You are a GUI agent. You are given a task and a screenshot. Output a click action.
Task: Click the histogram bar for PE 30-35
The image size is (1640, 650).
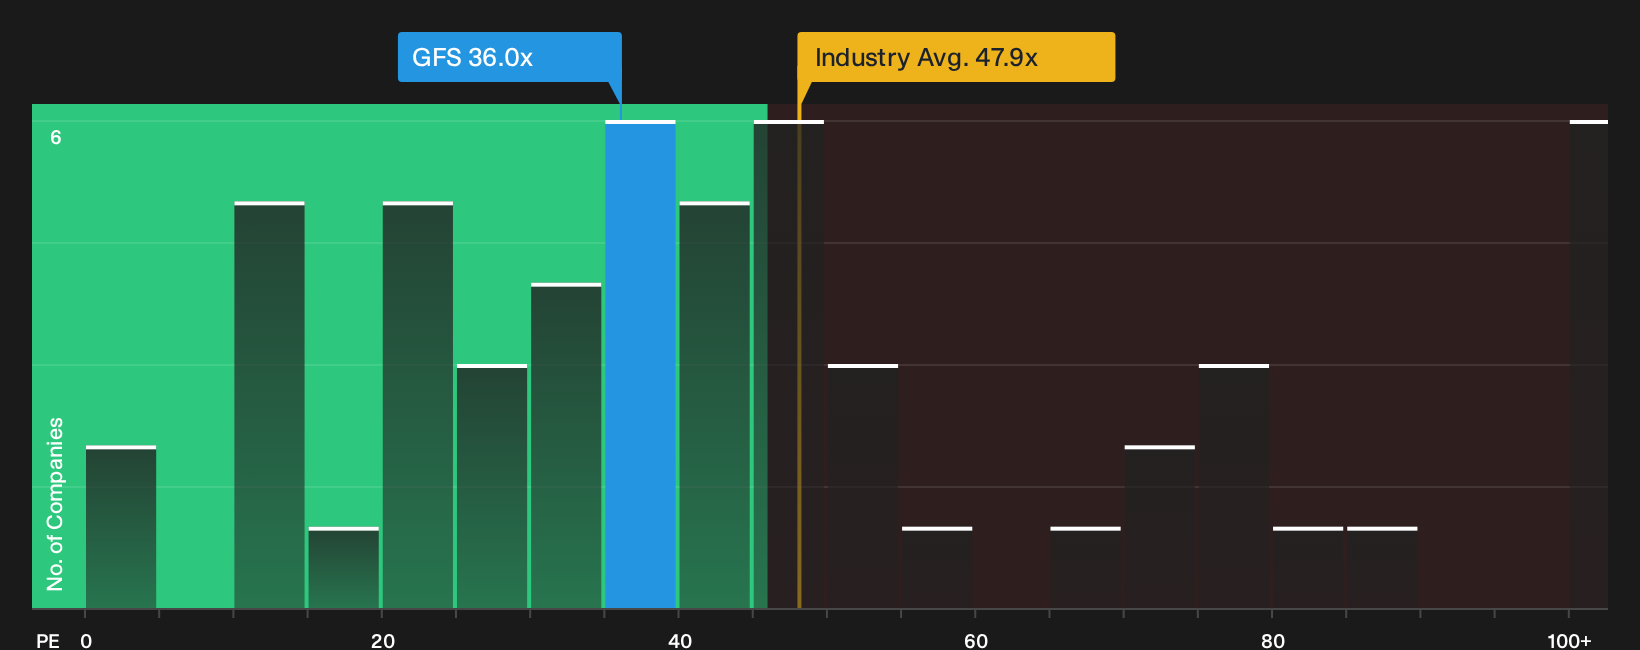[x=566, y=446]
